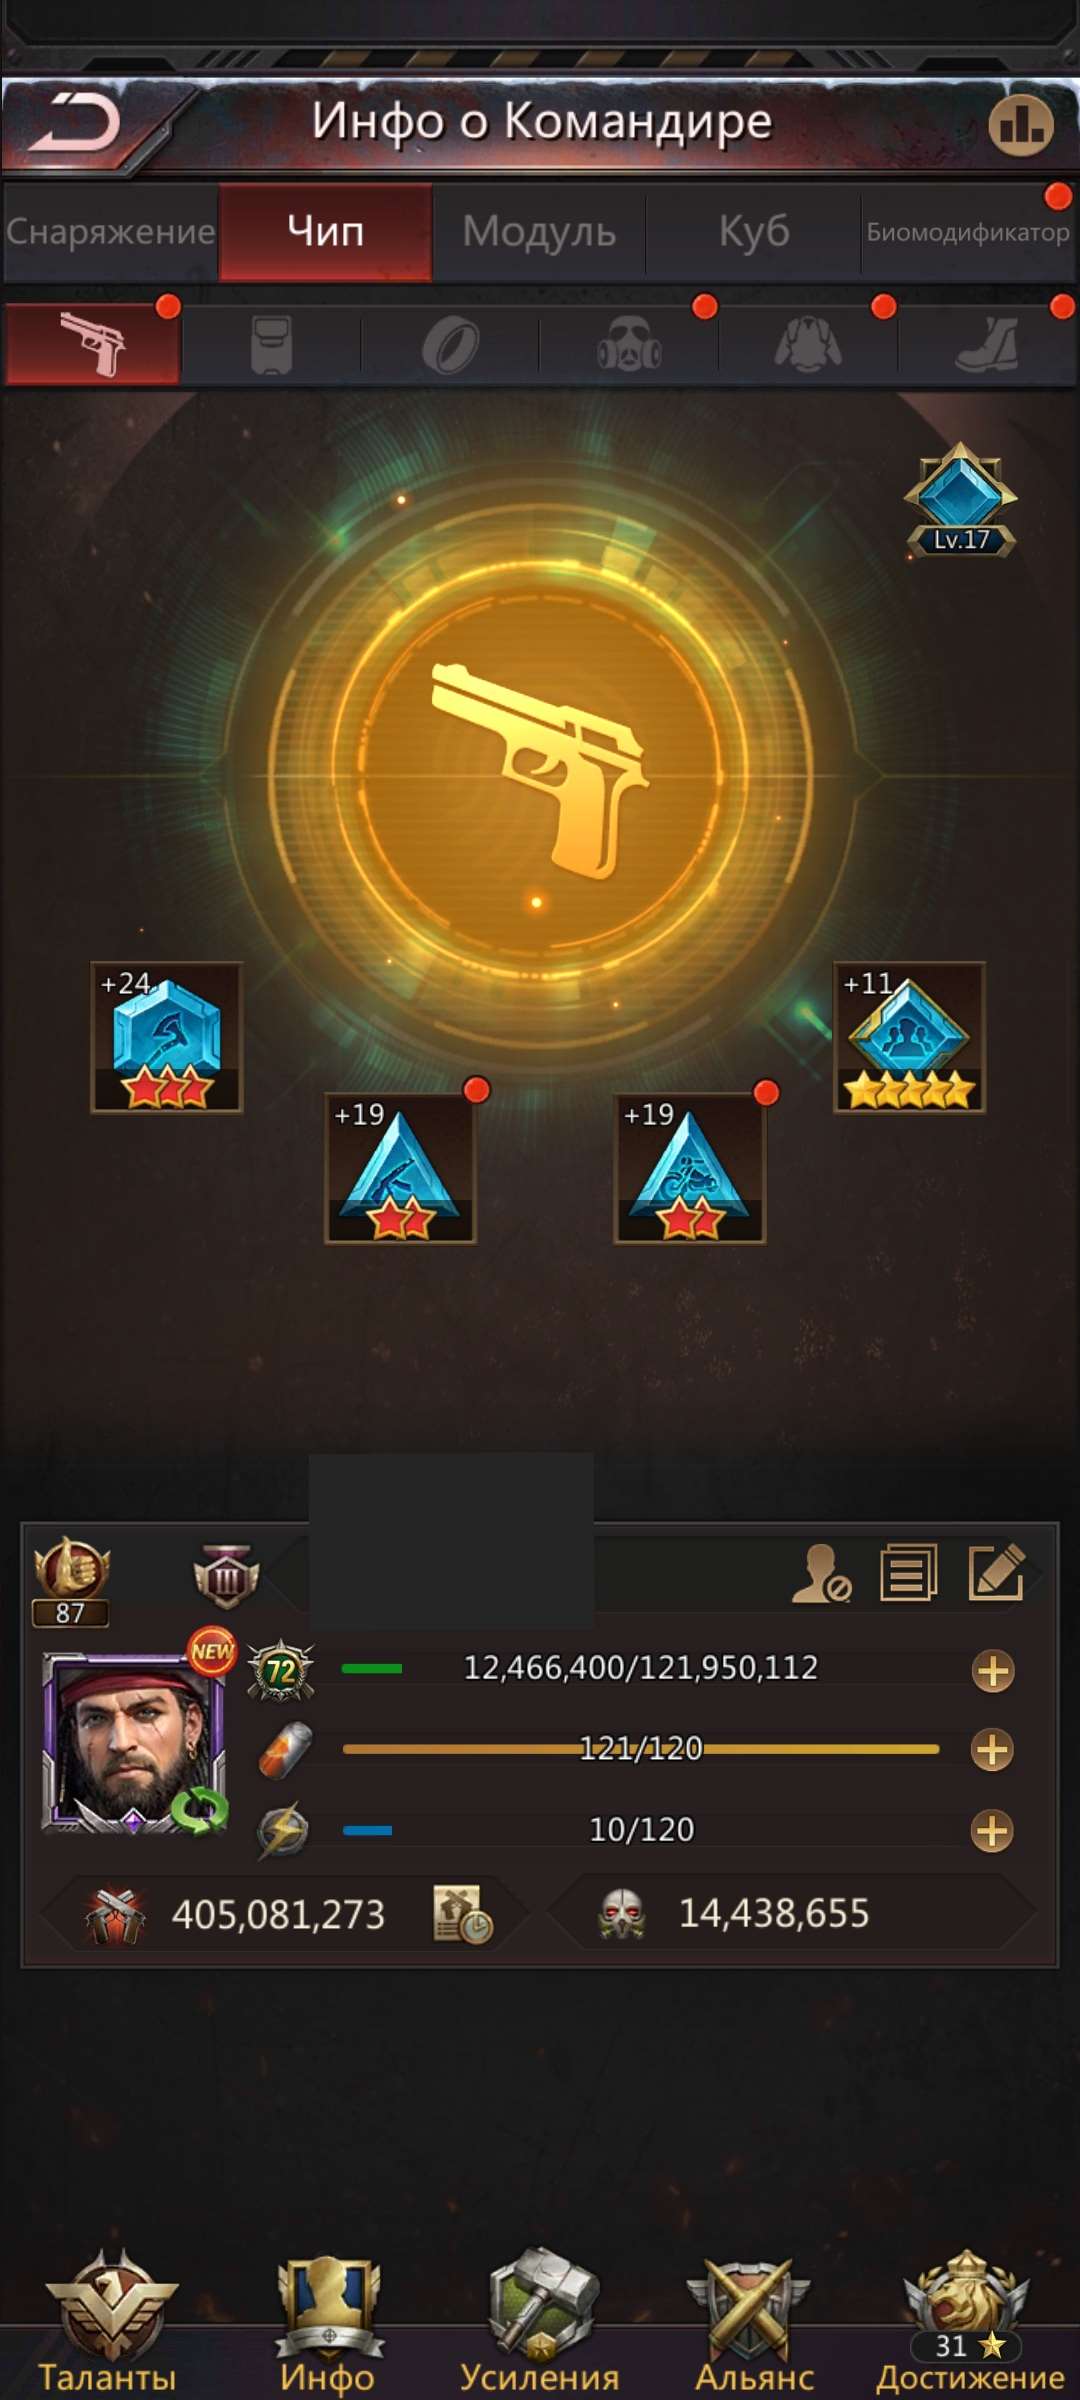Click the 121/120 stamina bar
Viewport: 1080px width, 2400px height.
(x=641, y=1749)
